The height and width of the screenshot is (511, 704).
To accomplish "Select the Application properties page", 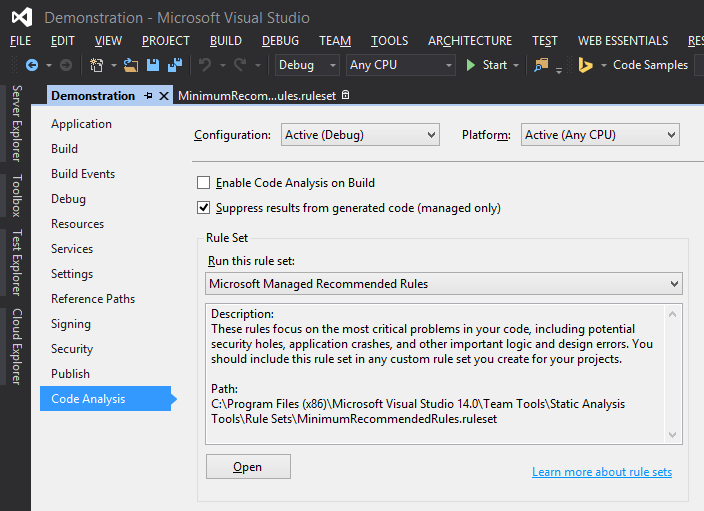I will 81,124.
